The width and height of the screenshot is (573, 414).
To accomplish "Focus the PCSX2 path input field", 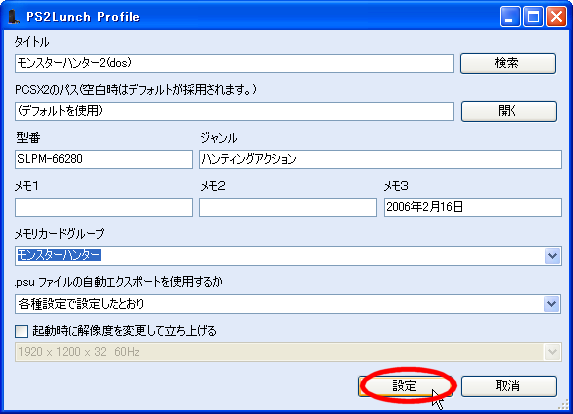I will 234,111.
